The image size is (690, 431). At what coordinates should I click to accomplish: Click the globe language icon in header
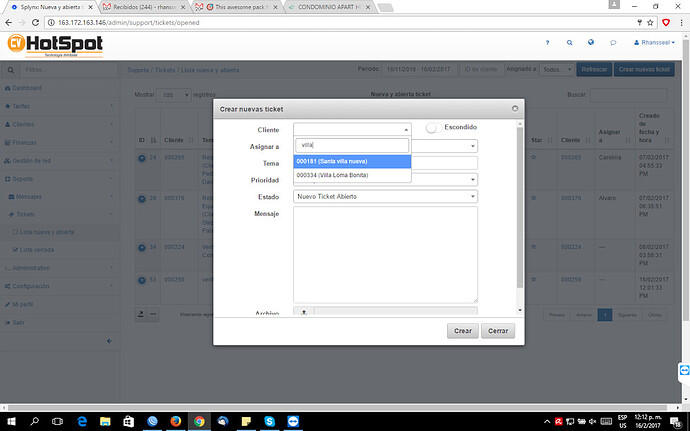(x=591, y=42)
